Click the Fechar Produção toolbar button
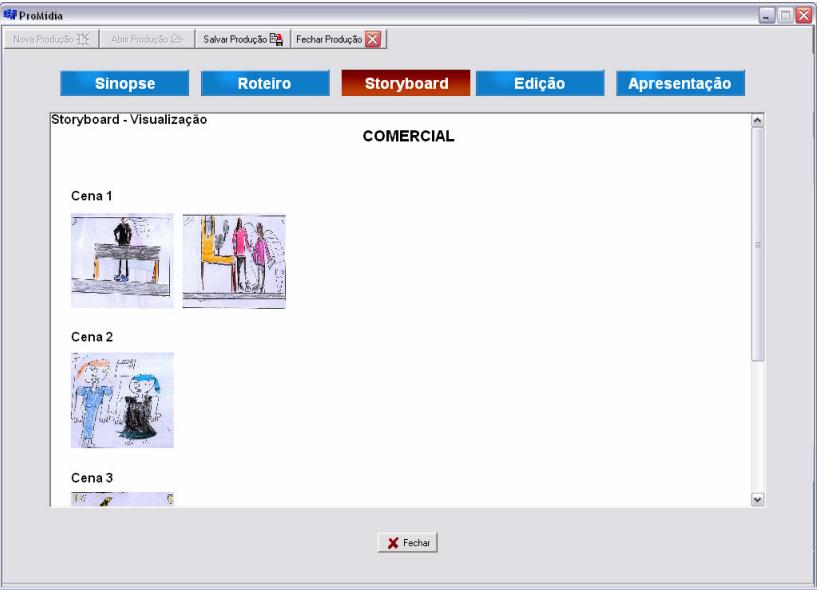Screen dimensions: 819x590 pos(339,39)
